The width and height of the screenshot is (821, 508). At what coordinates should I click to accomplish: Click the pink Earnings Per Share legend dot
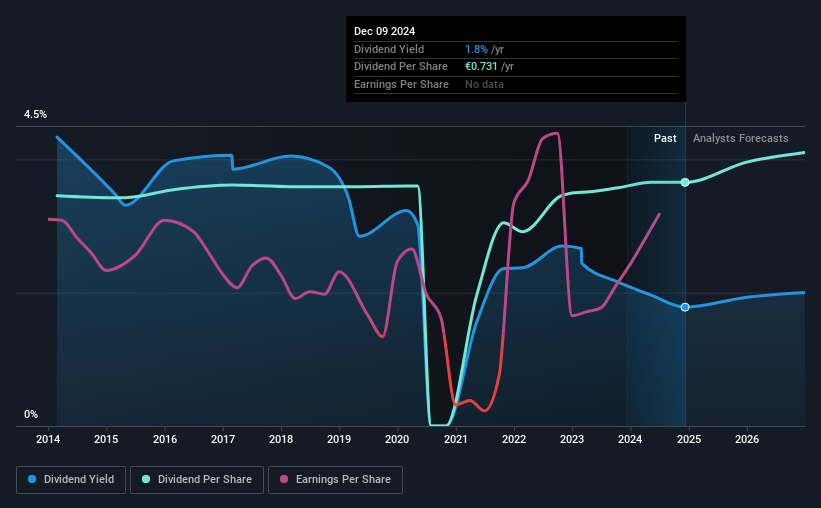[x=284, y=479]
